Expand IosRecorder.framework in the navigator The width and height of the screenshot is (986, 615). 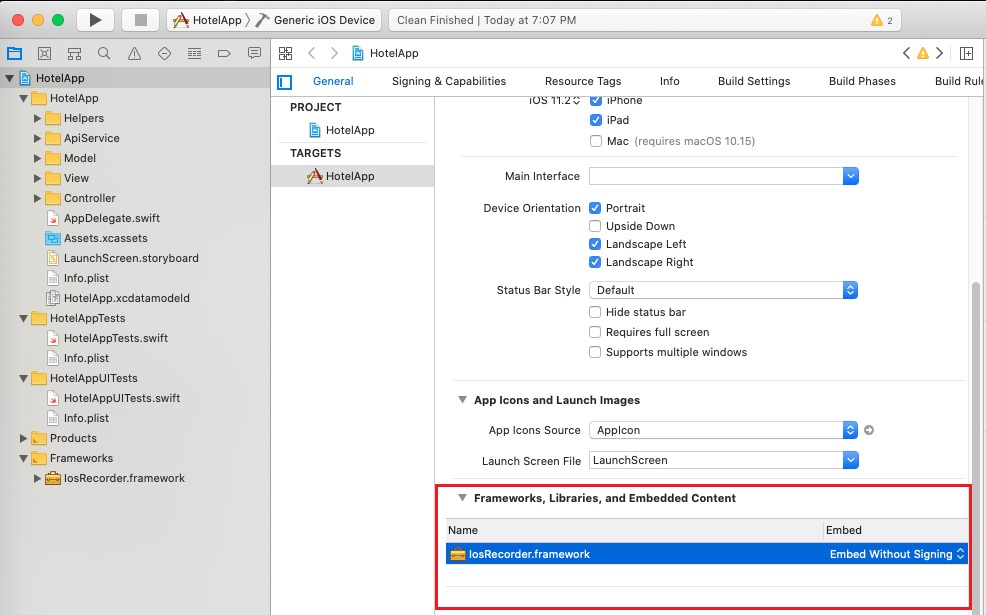click(37, 479)
